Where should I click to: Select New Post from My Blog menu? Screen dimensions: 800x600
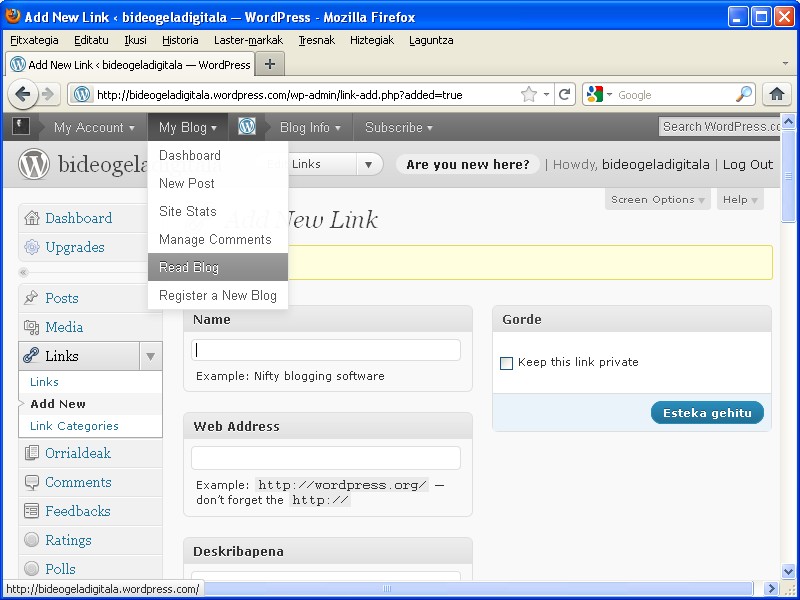[218, 183]
